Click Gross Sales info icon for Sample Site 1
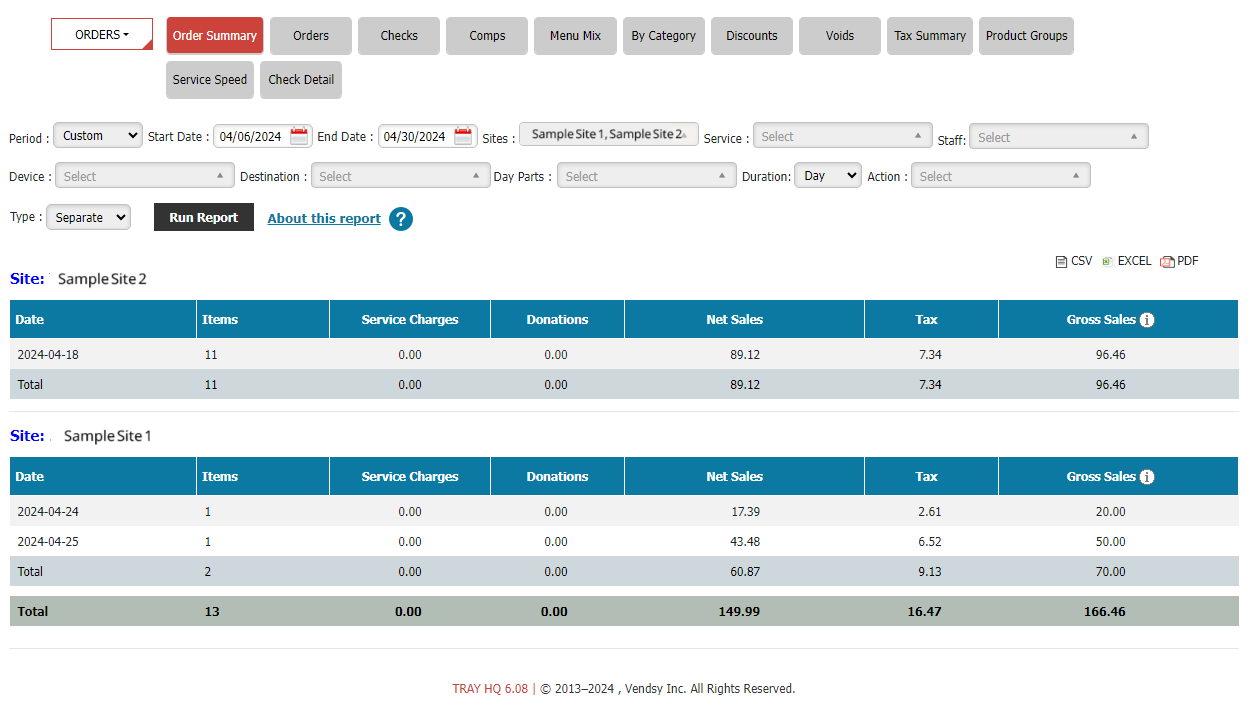Image resolution: width=1248 pixels, height=701 pixels. 1147,477
